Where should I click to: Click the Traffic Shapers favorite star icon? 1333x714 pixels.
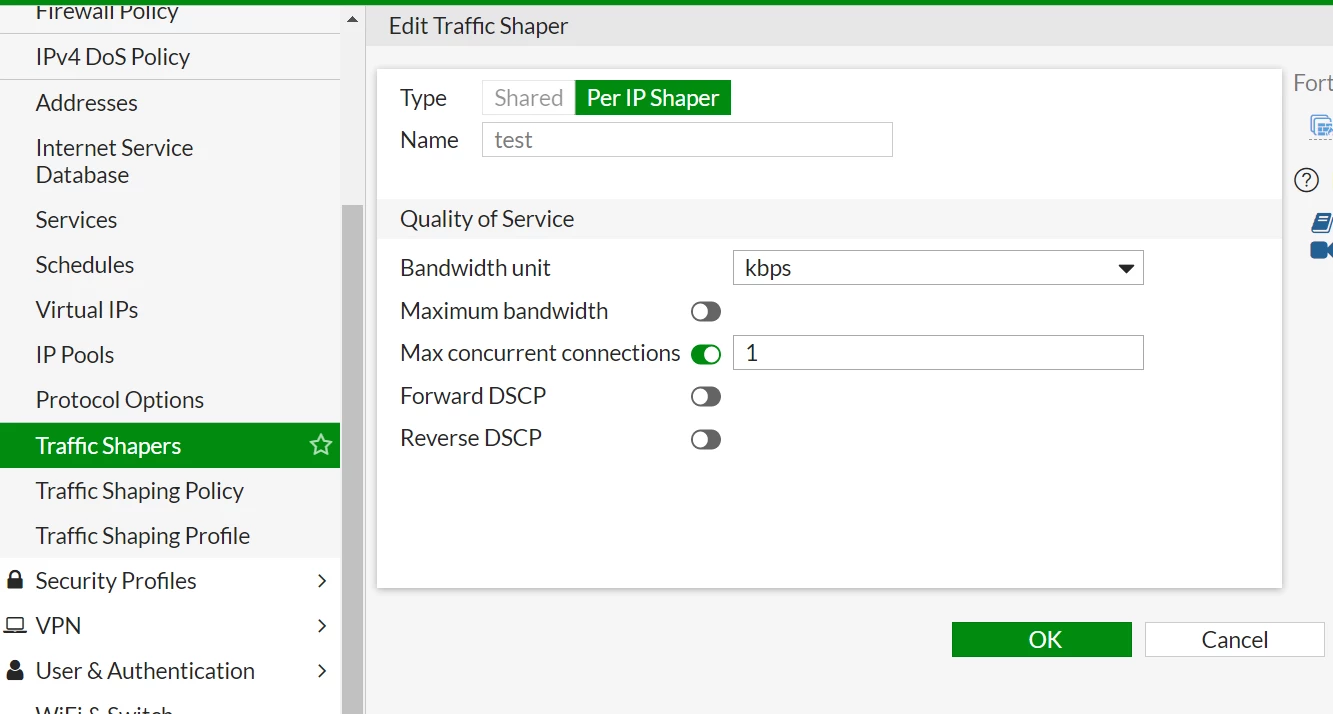tap(320, 445)
